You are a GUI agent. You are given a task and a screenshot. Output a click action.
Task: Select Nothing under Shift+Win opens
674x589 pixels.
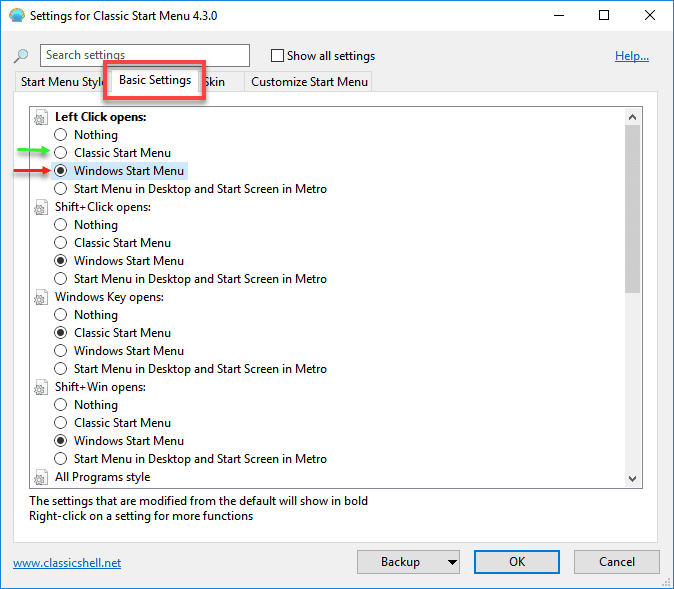coord(61,405)
